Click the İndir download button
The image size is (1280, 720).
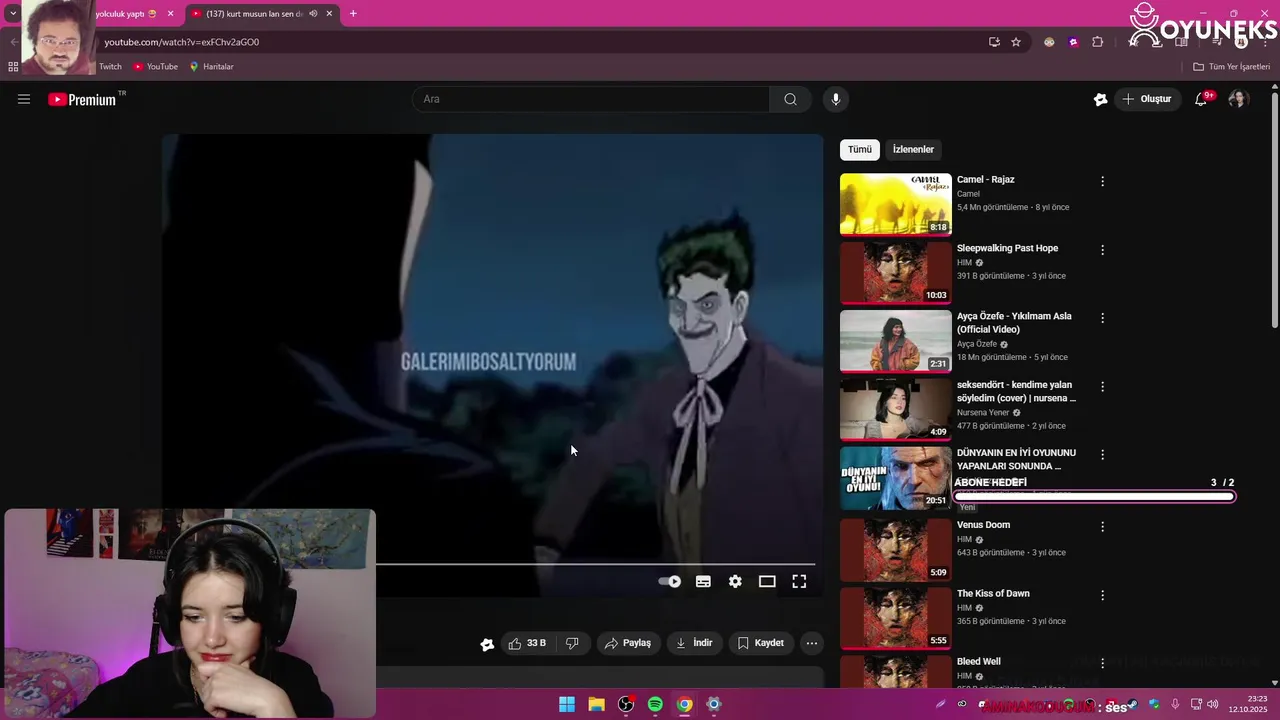click(694, 643)
